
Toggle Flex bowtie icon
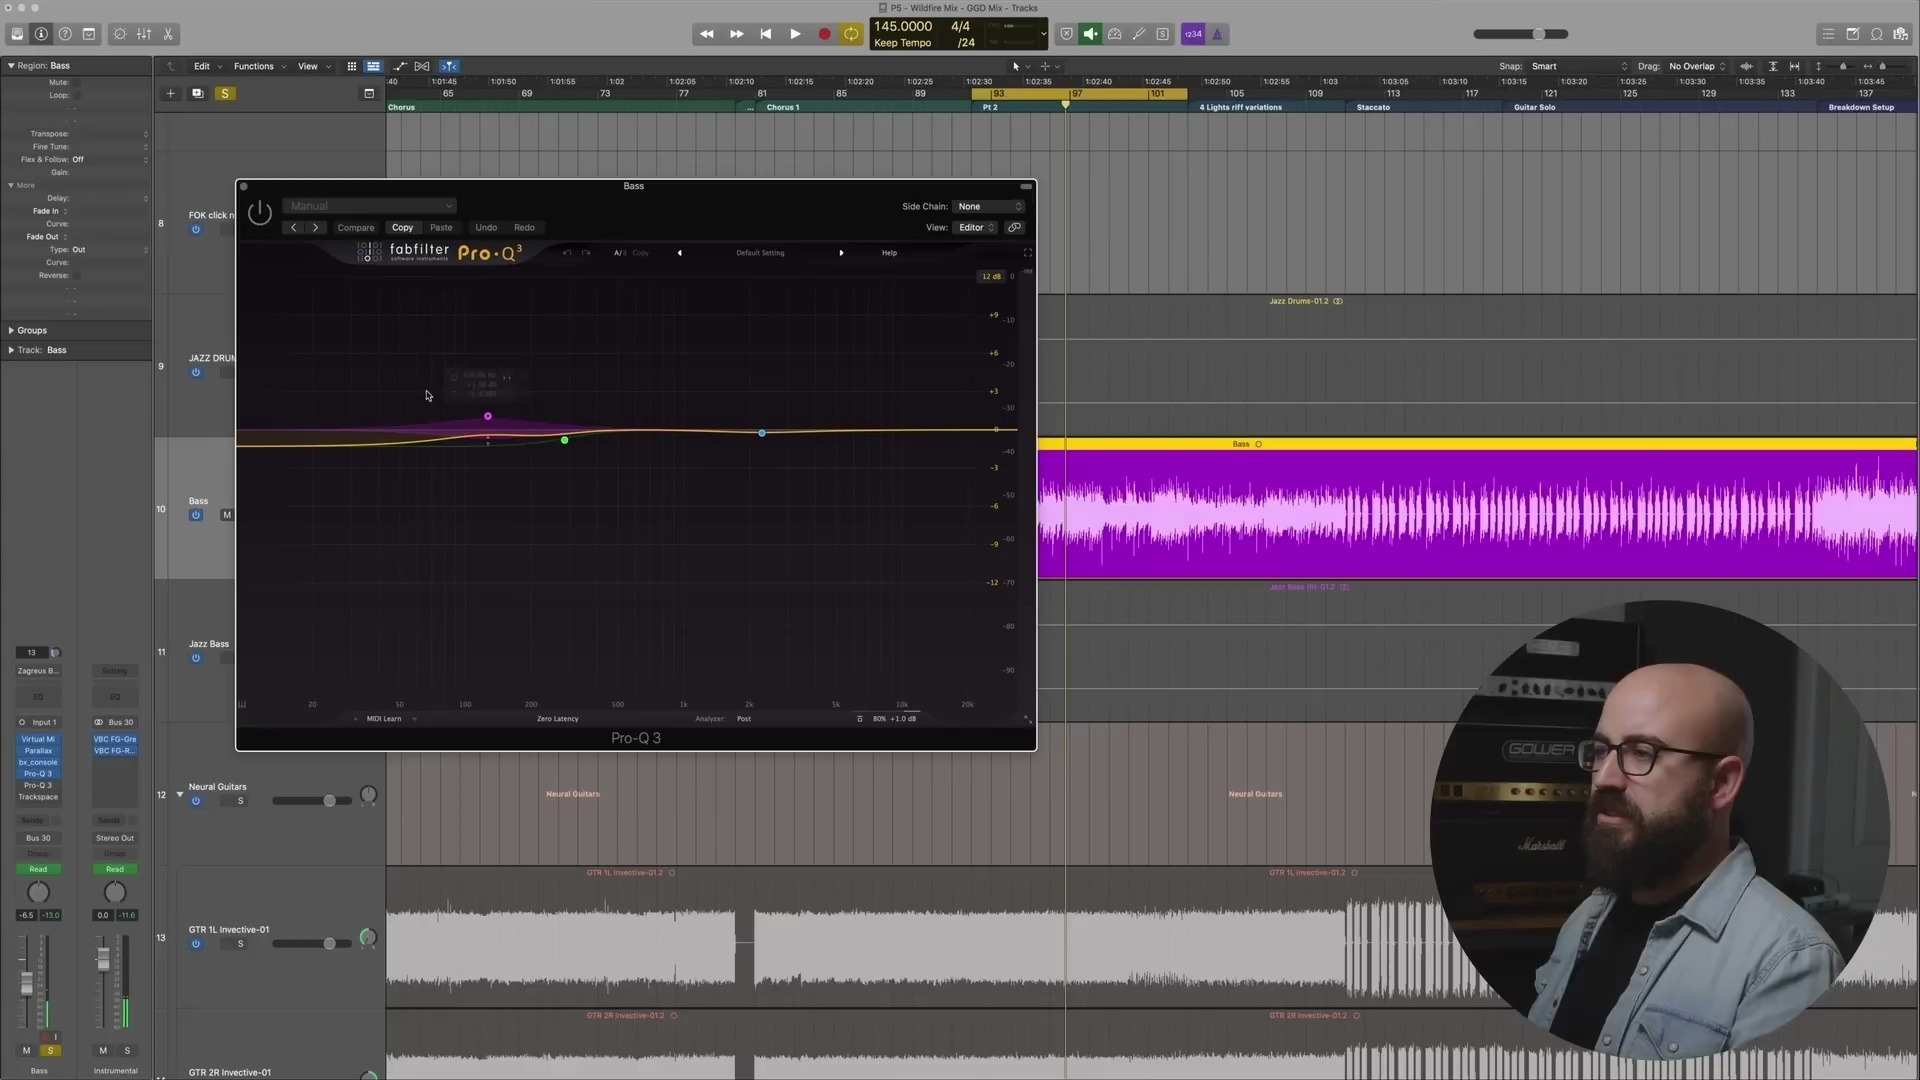pos(422,66)
